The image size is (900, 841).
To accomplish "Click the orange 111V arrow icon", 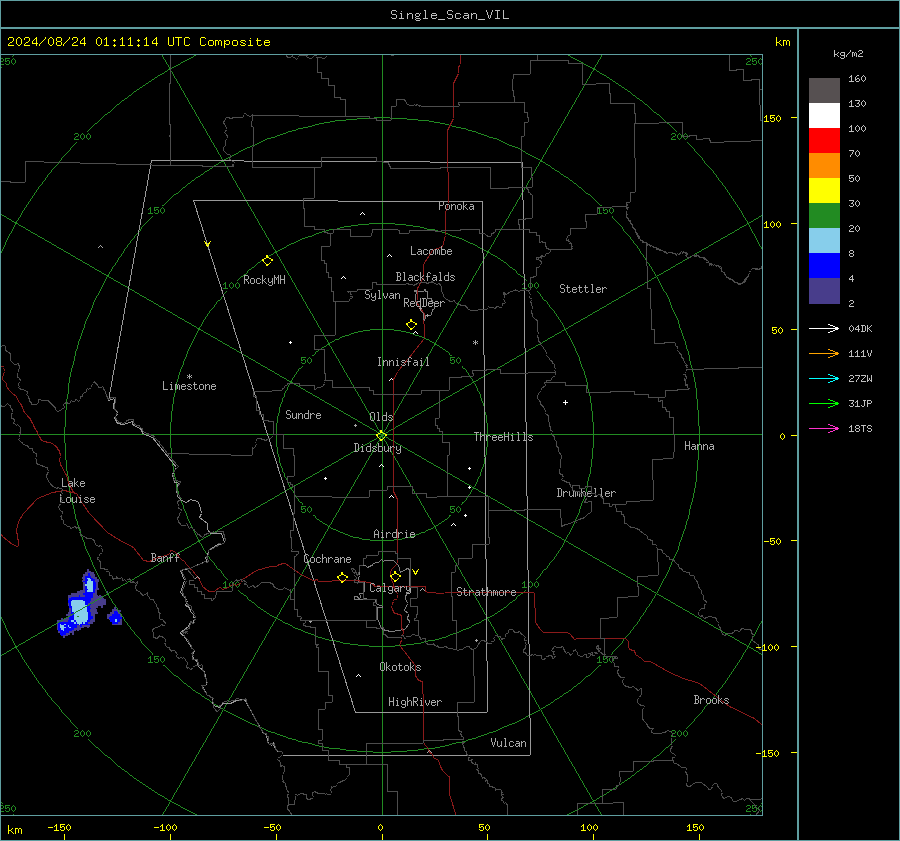I will tap(824, 354).
